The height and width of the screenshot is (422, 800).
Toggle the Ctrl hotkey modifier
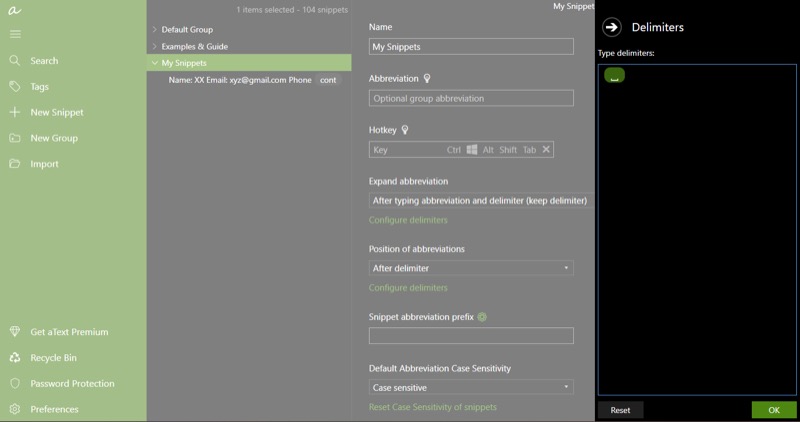pos(454,150)
